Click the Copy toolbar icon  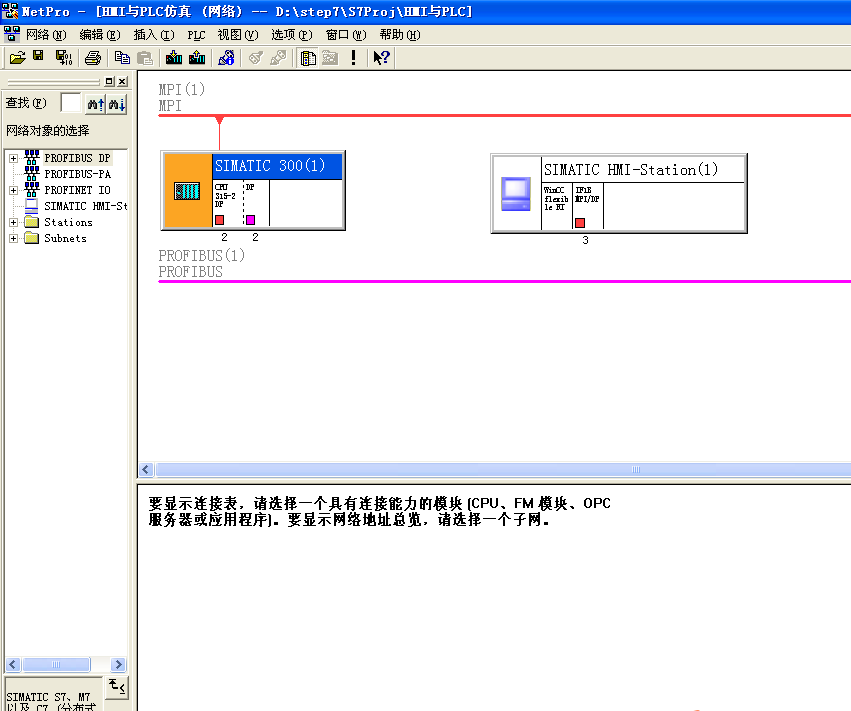pyautogui.click(x=122, y=58)
